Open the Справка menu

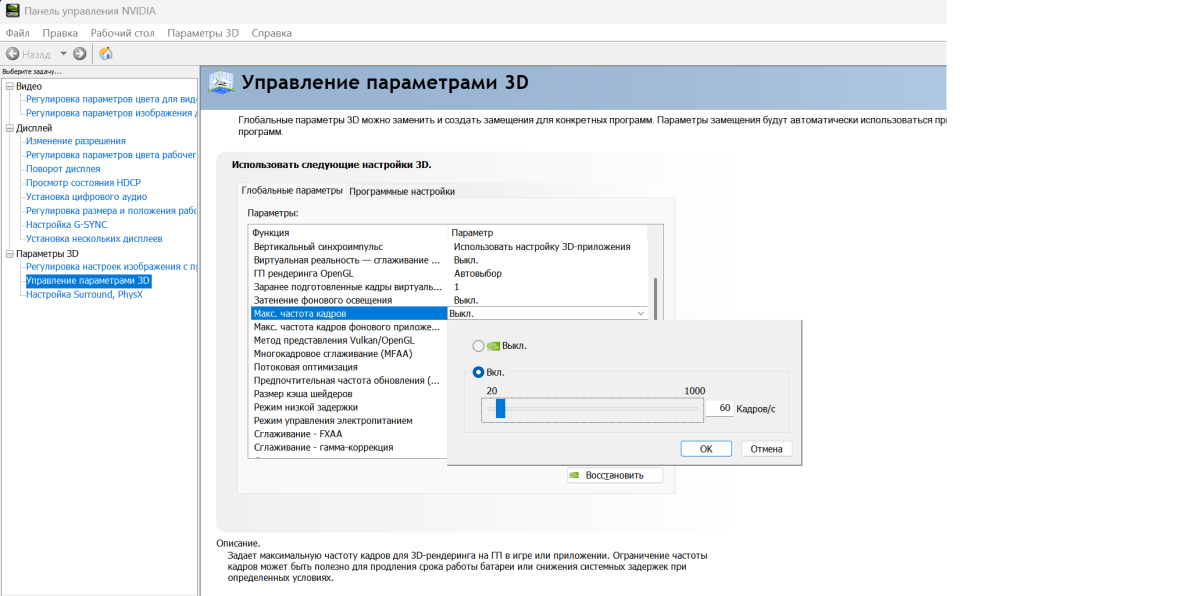point(272,33)
